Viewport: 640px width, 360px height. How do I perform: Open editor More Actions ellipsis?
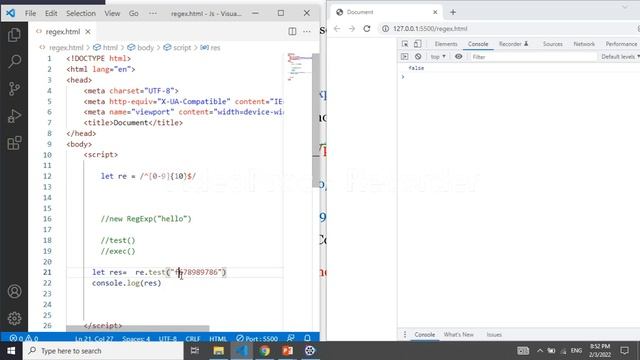(x=307, y=31)
